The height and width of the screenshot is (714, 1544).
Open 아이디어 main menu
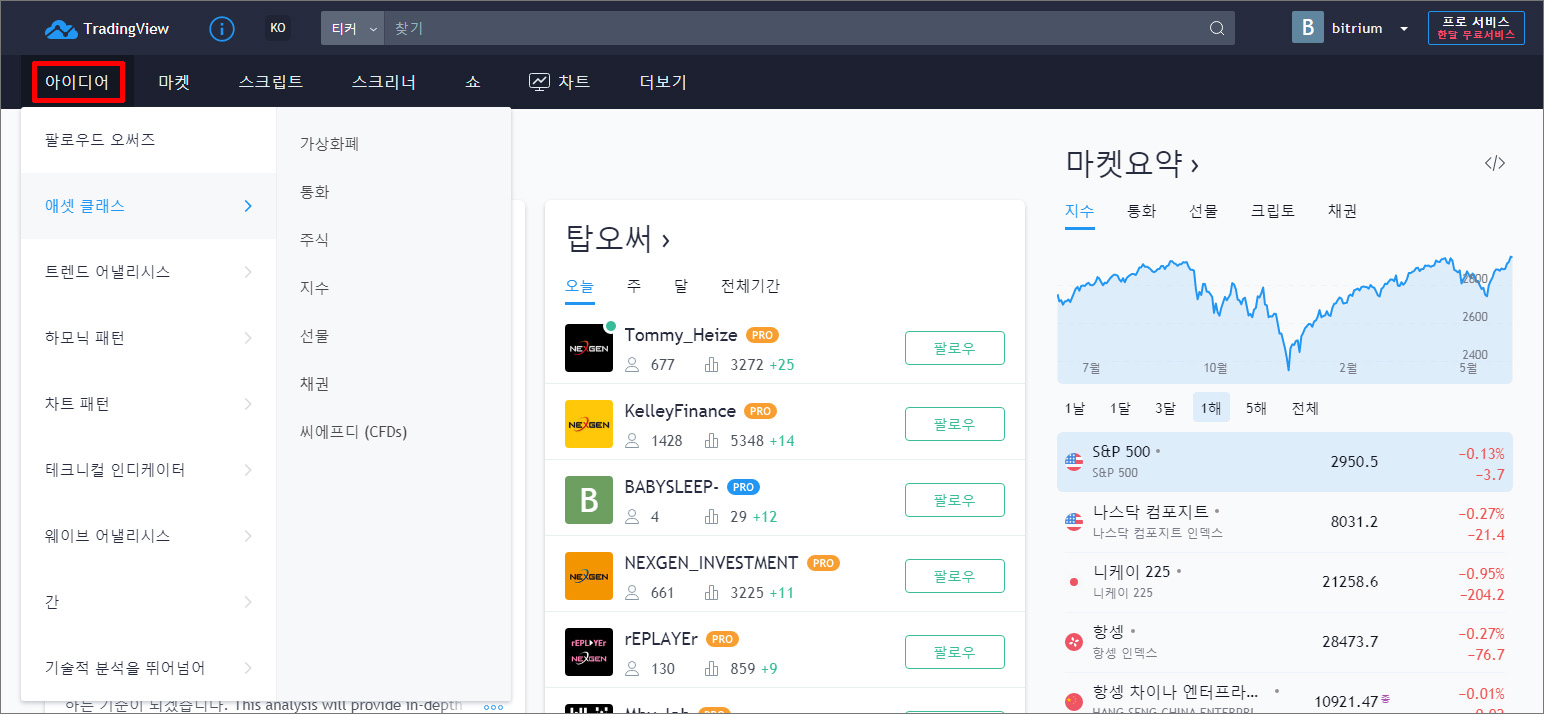click(x=77, y=82)
